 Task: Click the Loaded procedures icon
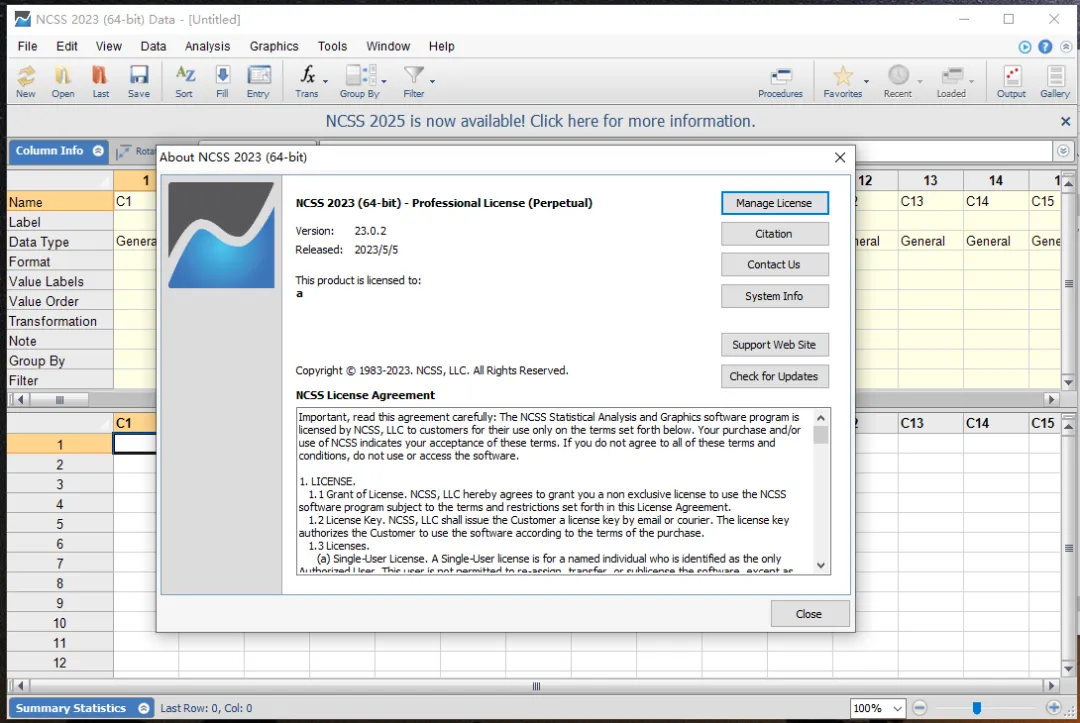pyautogui.click(x=951, y=81)
